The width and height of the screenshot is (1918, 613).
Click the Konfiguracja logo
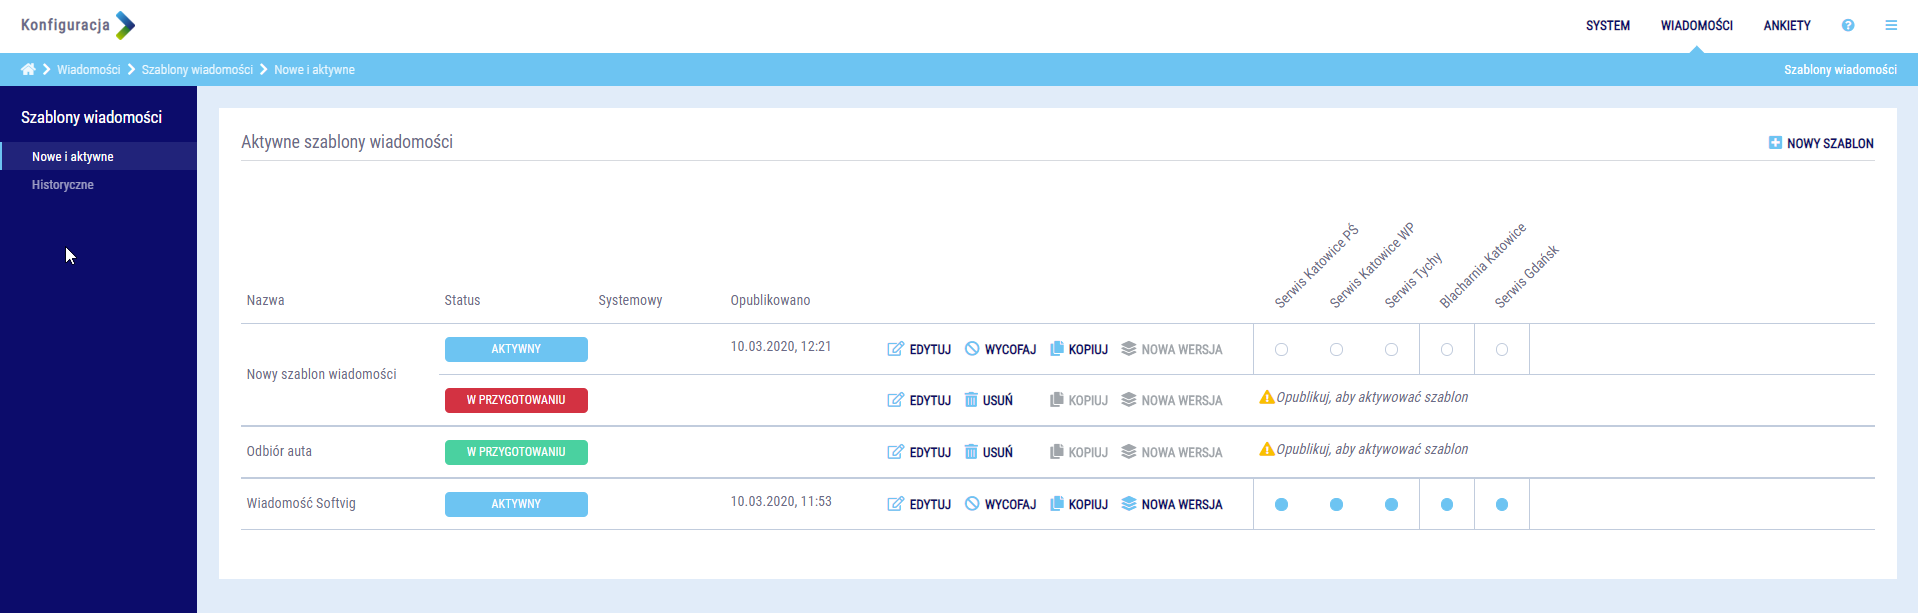pyautogui.click(x=78, y=25)
